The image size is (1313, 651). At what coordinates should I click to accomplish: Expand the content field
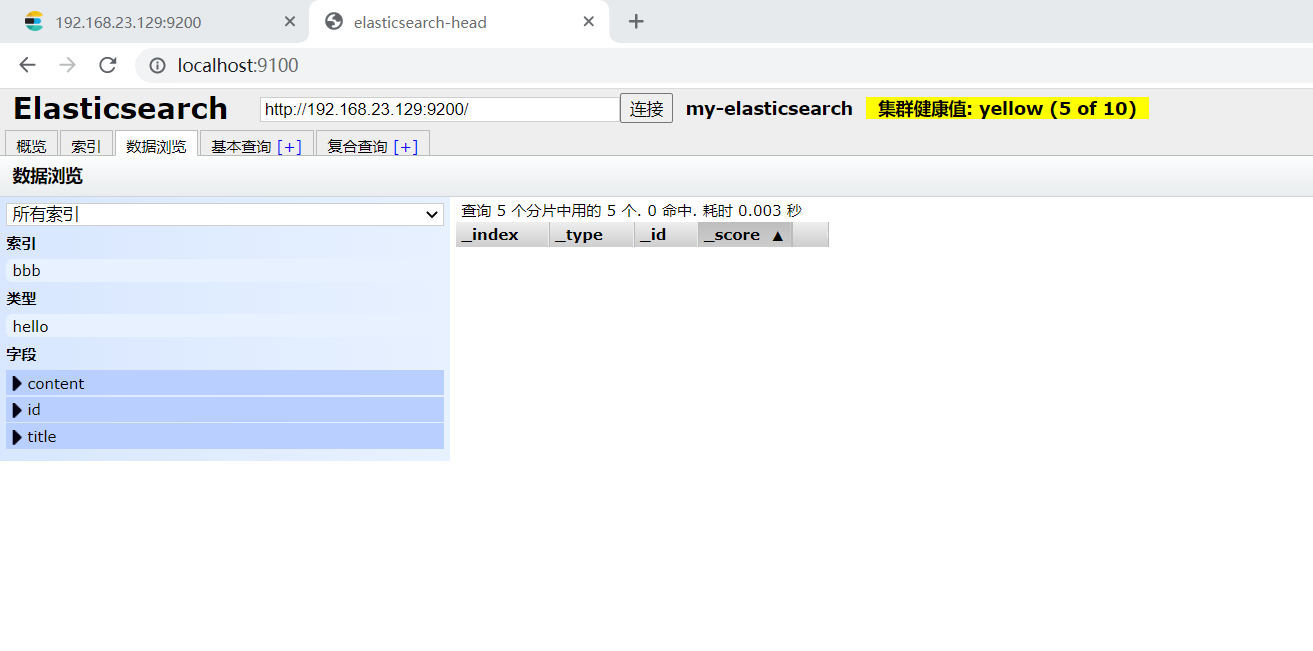225,383
